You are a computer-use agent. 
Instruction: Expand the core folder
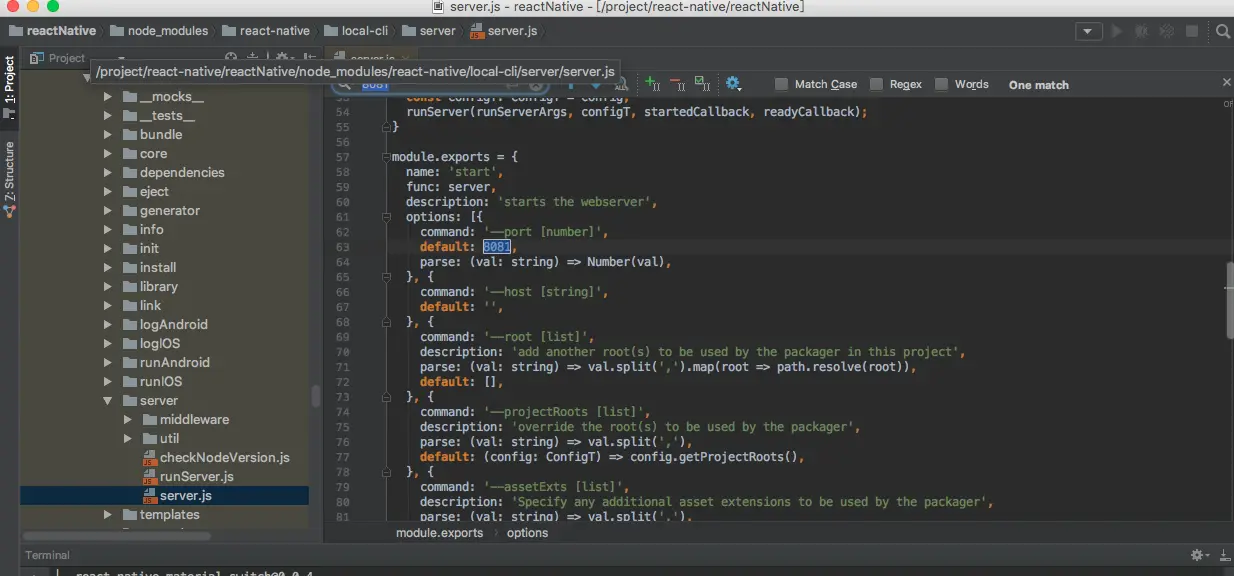click(x=108, y=154)
